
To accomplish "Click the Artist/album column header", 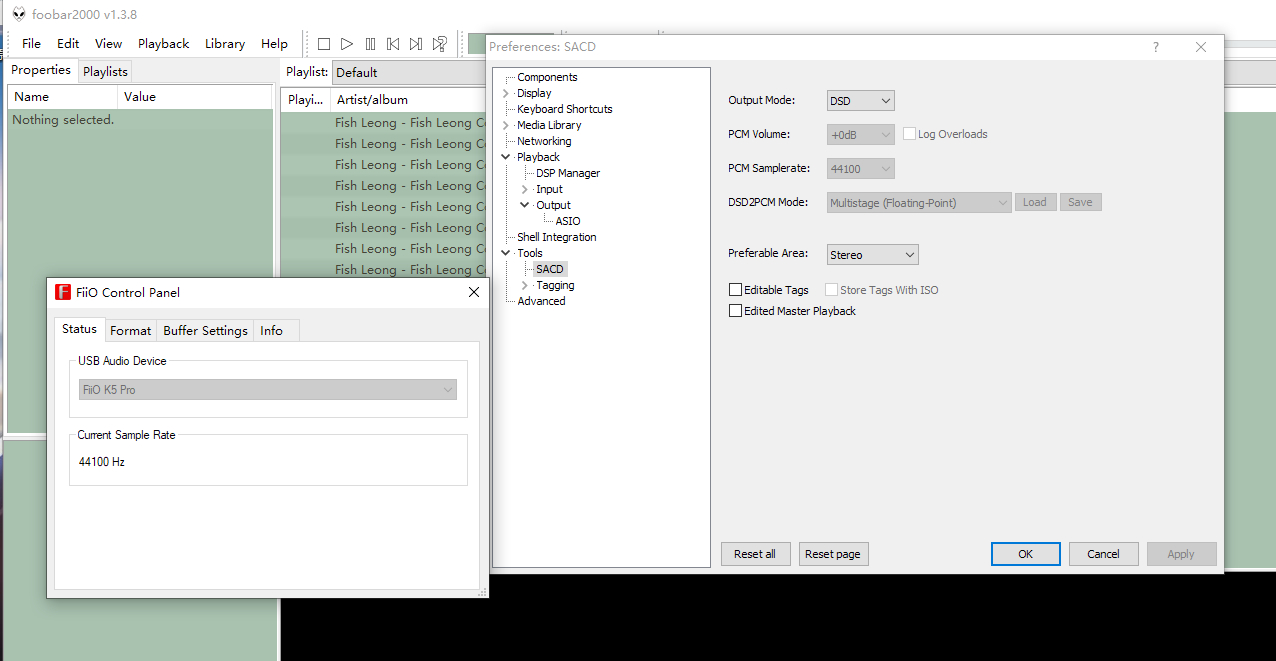I will click(408, 100).
